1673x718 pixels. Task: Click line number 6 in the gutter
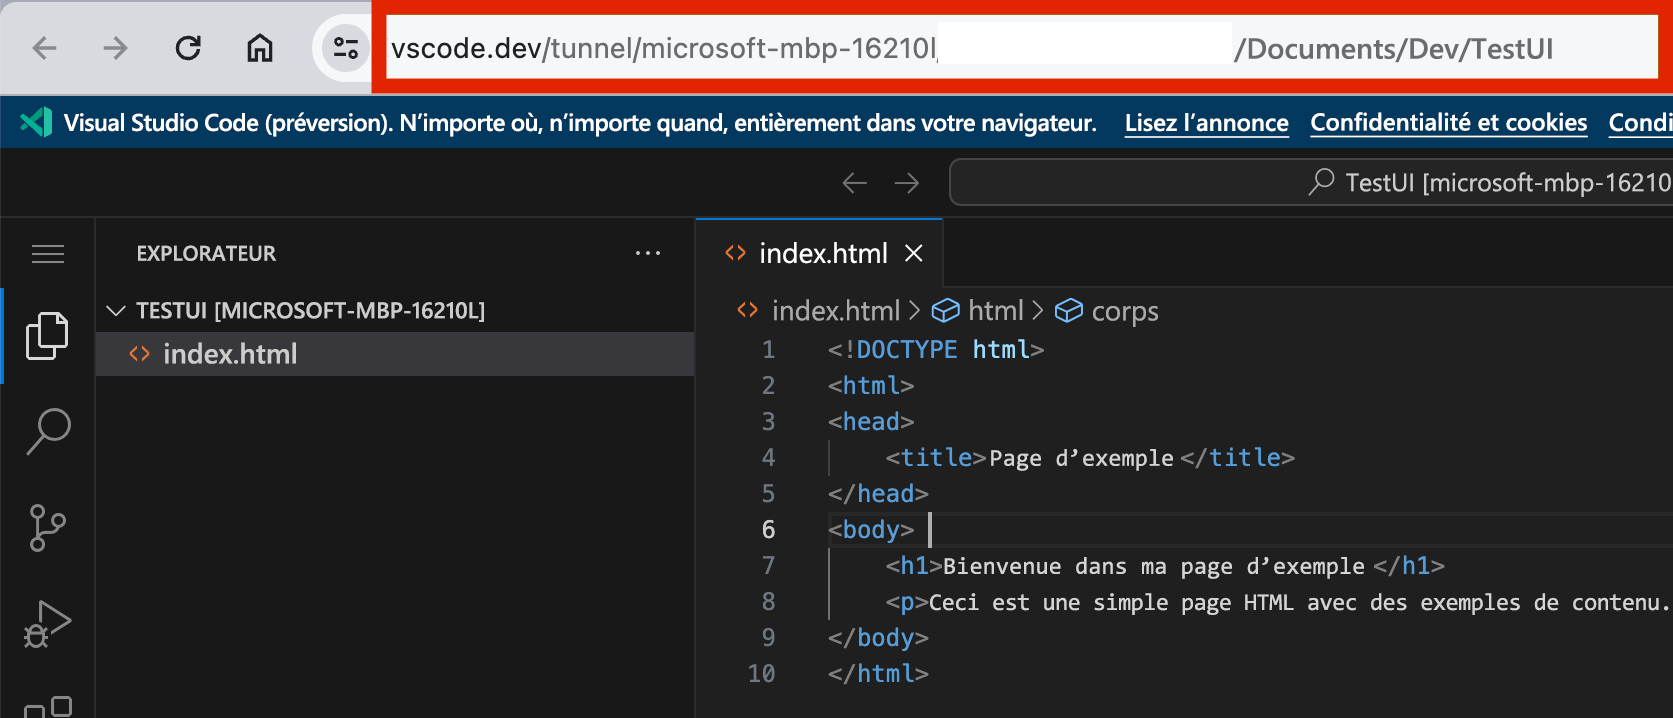click(x=768, y=529)
